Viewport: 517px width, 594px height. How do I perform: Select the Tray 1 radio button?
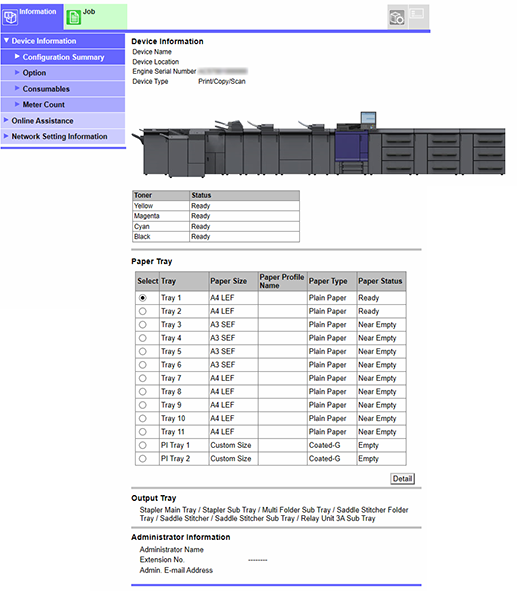(x=142, y=298)
